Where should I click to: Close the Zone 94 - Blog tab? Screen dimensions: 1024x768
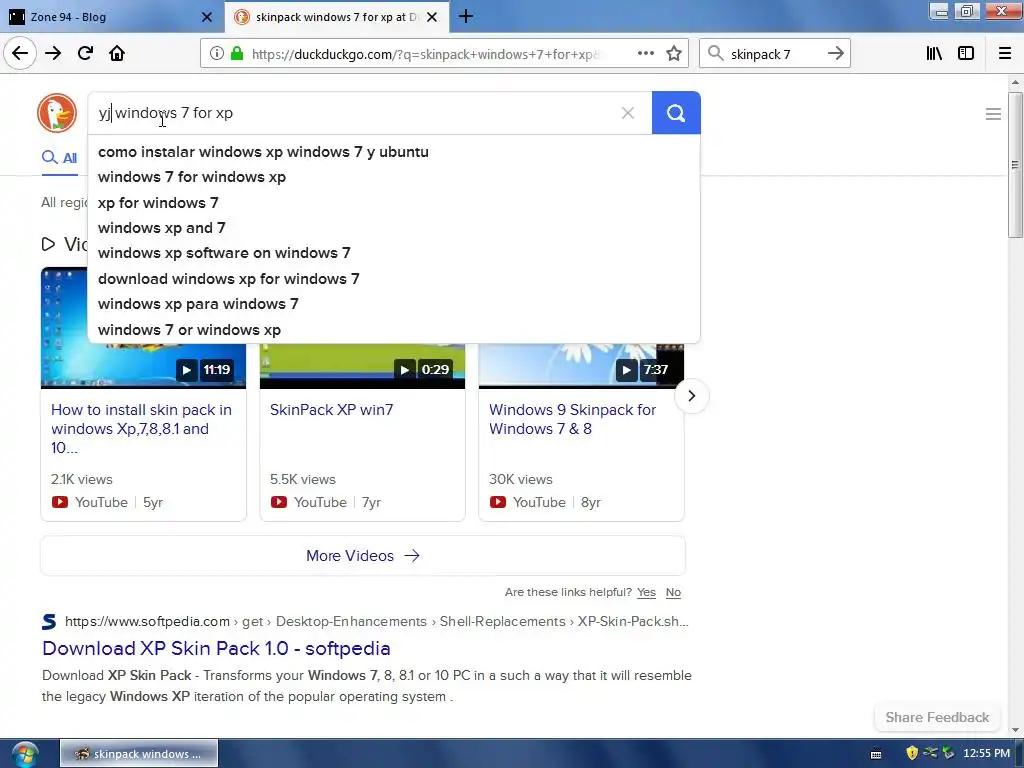[x=207, y=17]
